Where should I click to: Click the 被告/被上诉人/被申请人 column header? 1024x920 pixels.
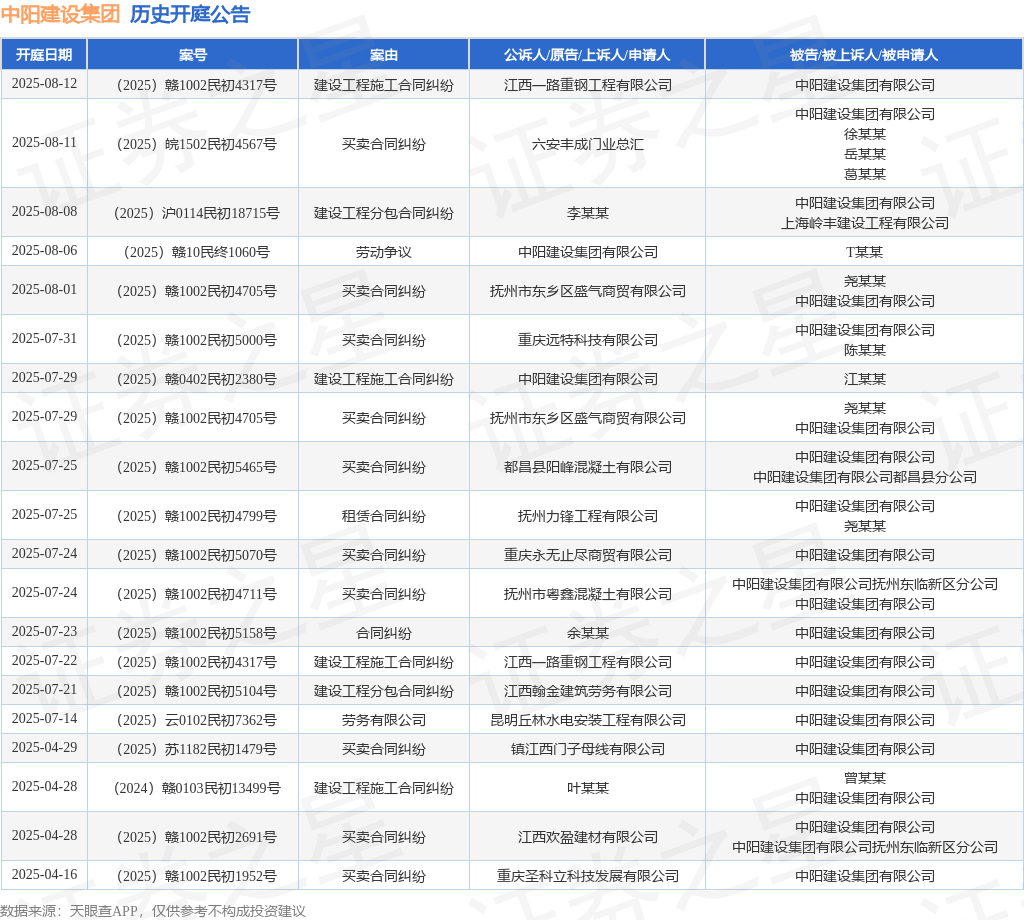click(864, 55)
